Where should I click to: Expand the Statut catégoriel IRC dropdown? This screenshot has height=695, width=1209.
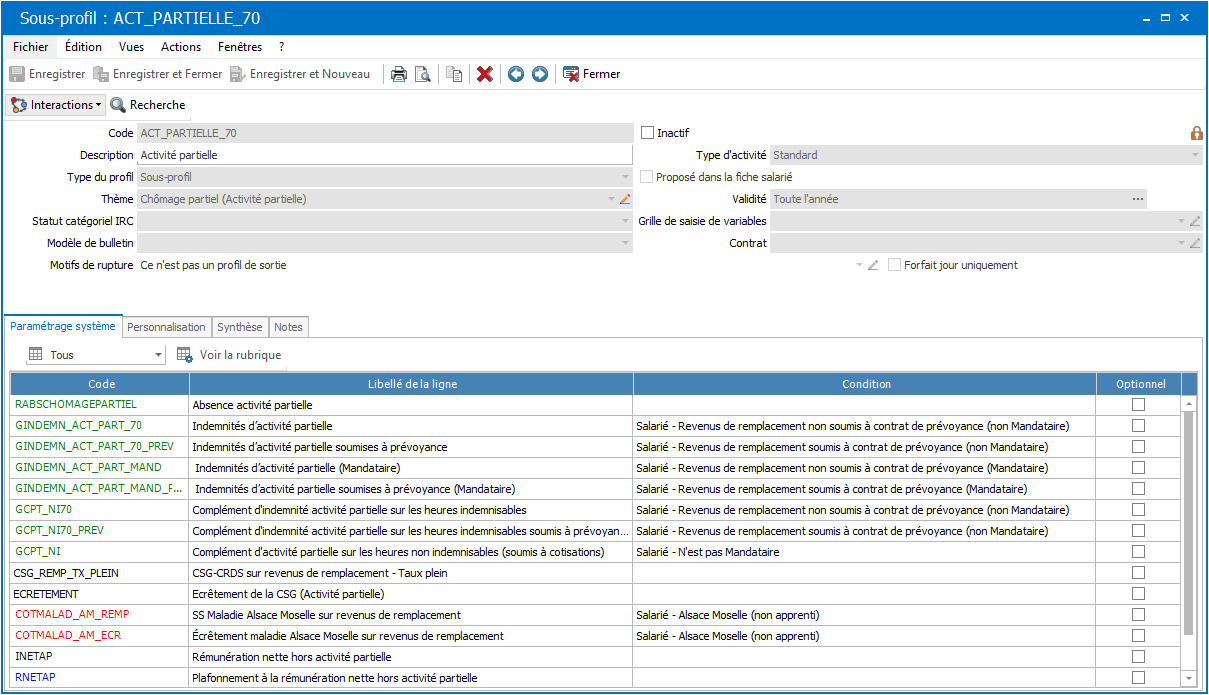[x=625, y=221]
